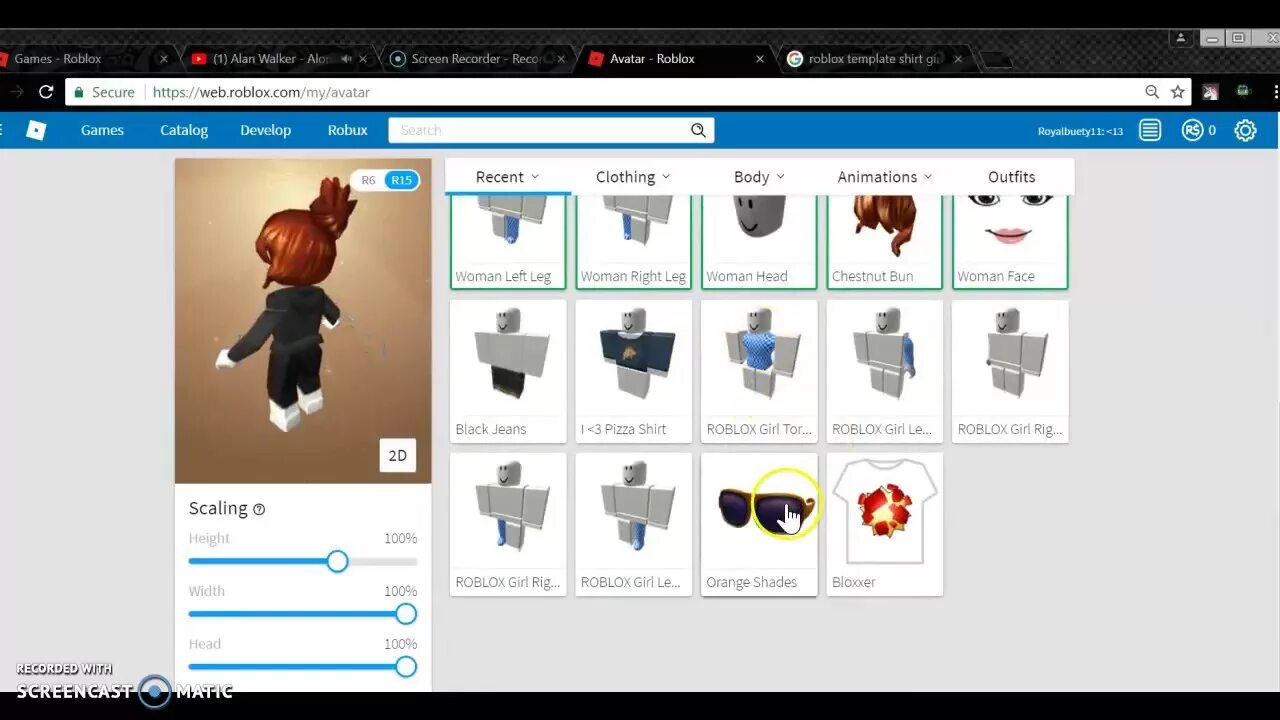Open Games in Roblox navbar
Image resolution: width=1280 pixels, height=720 pixels.
(x=102, y=130)
